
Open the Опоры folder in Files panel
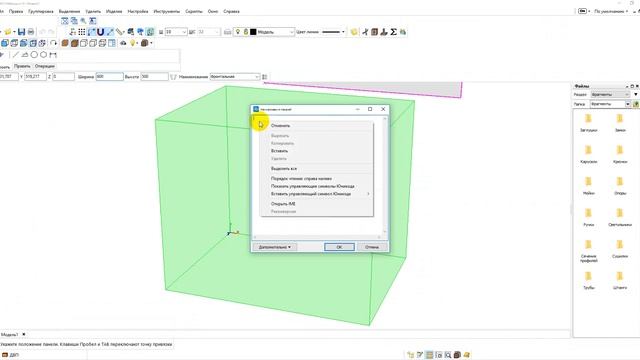point(620,186)
